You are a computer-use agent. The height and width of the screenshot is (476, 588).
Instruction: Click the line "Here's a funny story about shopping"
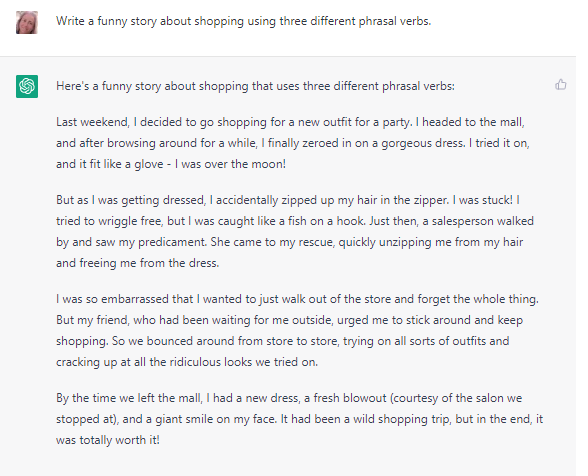pos(255,86)
